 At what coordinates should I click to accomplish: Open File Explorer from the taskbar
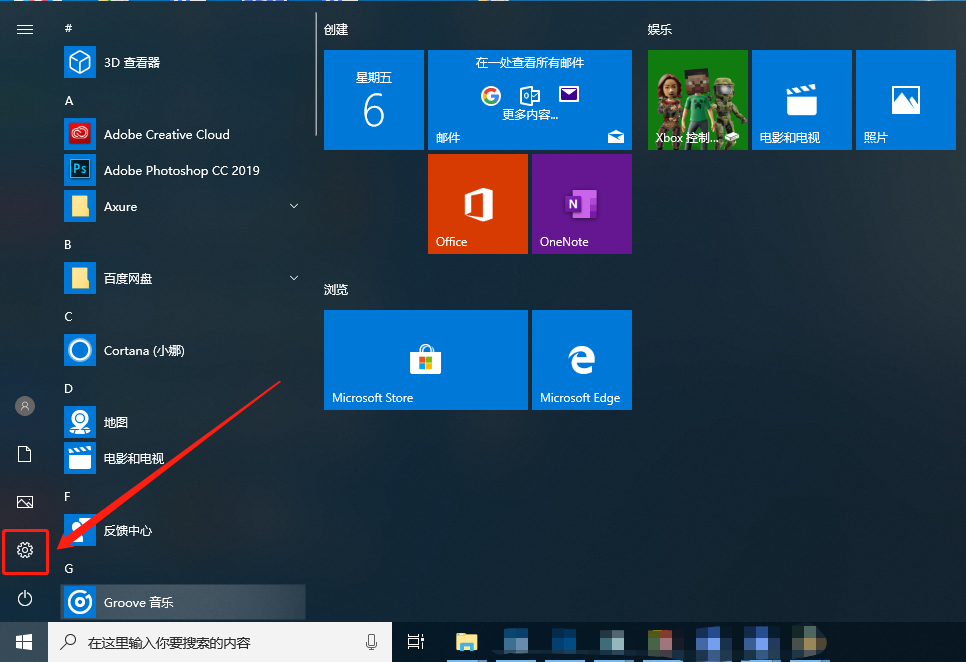click(466, 642)
